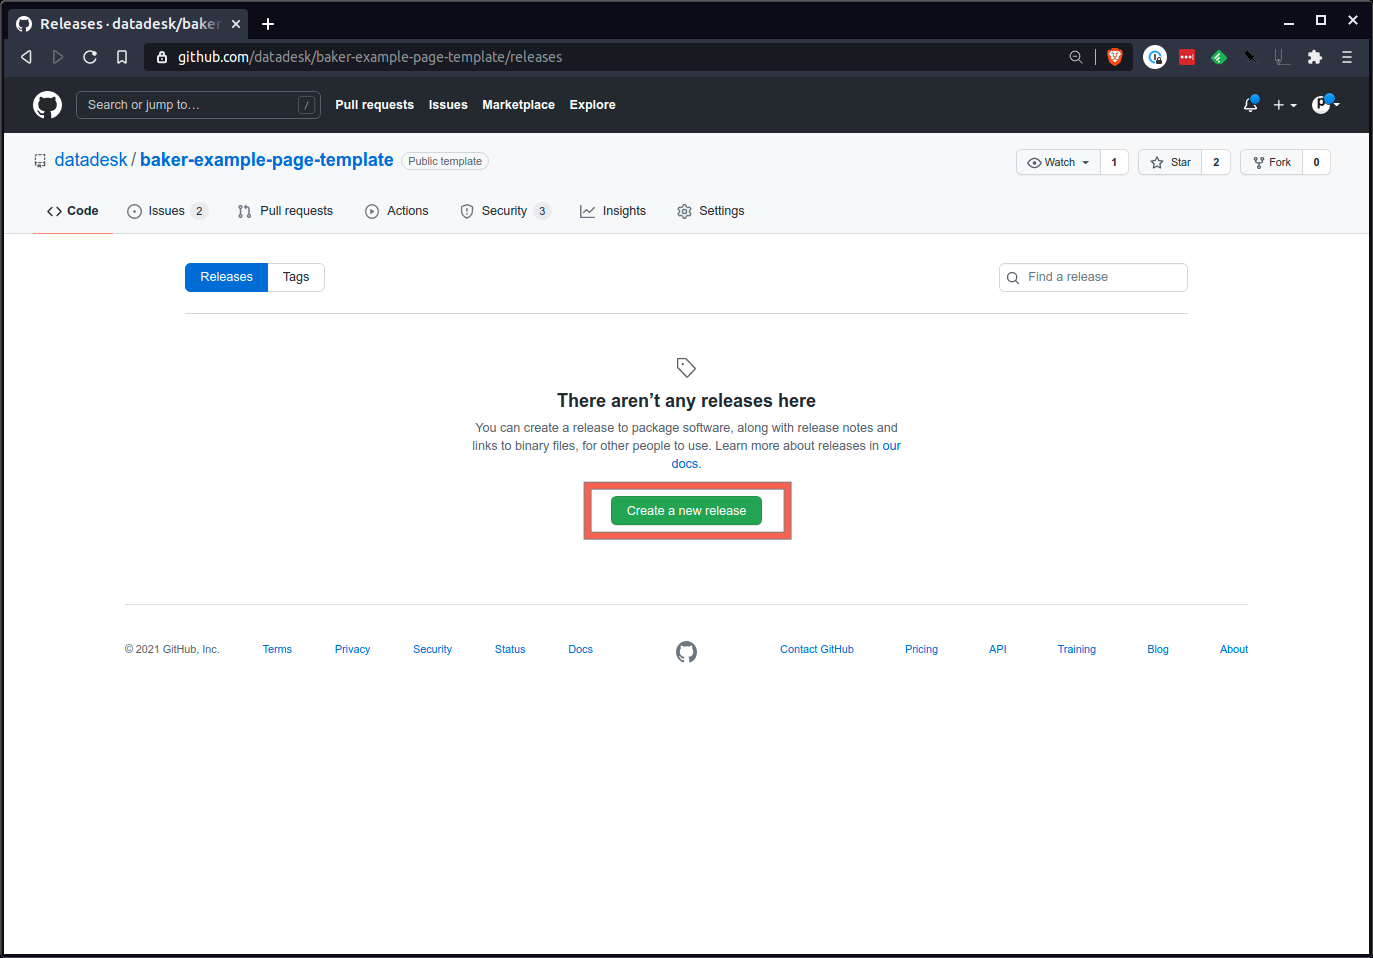Click the star count number 2
Screen dimensions: 1373x958
click(x=1216, y=162)
